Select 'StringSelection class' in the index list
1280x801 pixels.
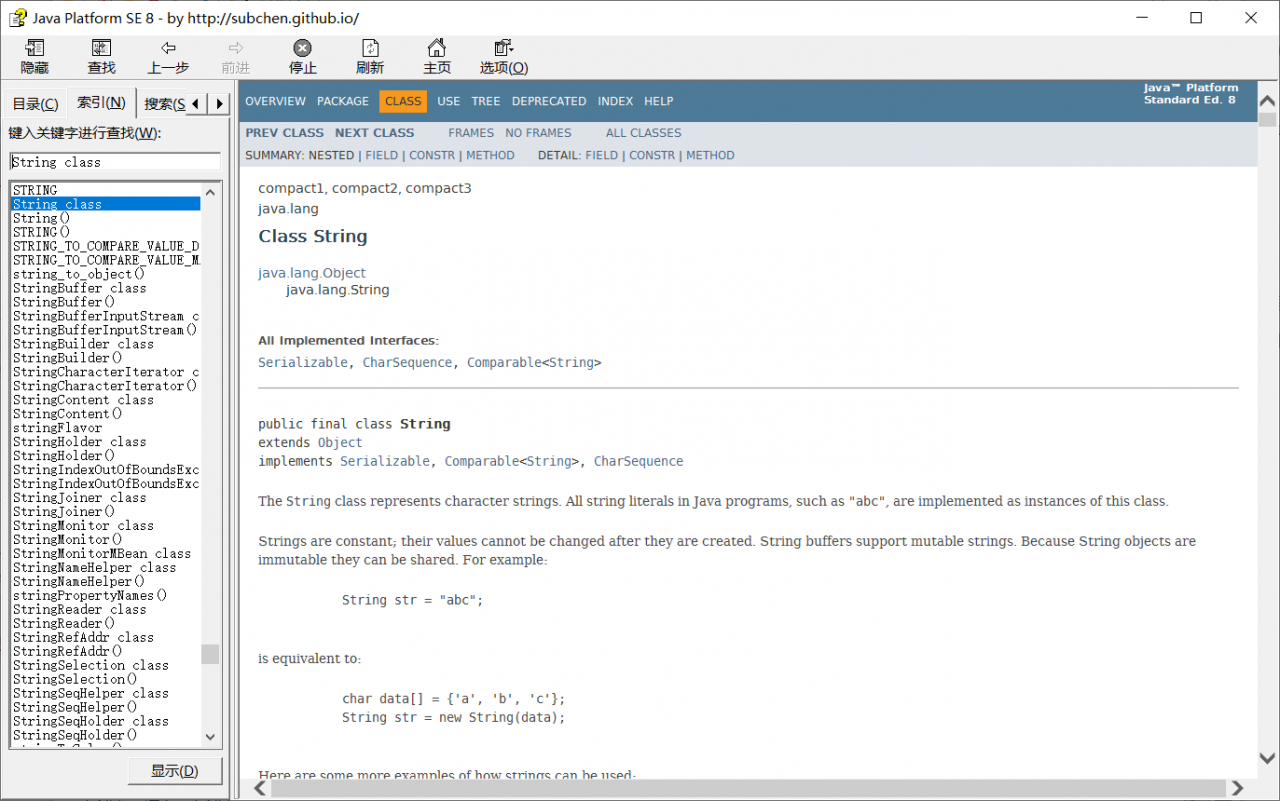(91, 666)
